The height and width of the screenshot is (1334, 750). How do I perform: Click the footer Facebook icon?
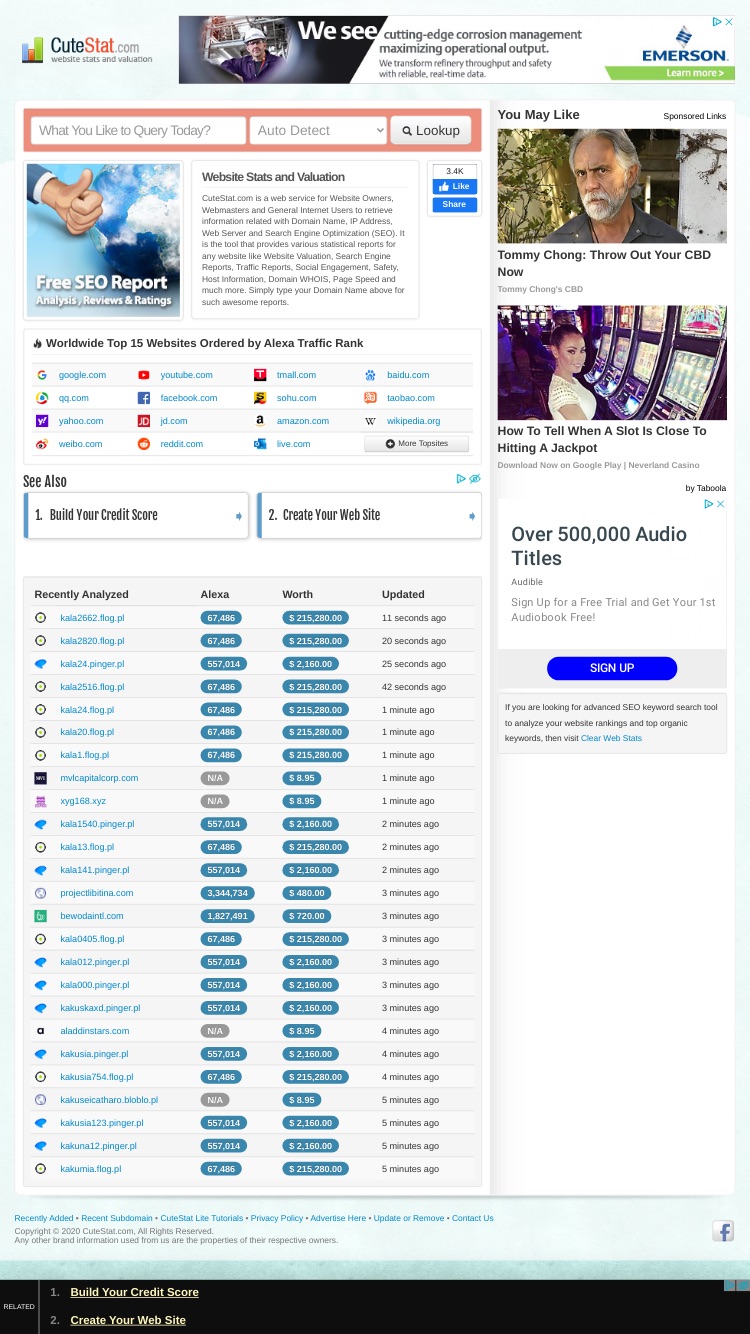tap(723, 1231)
